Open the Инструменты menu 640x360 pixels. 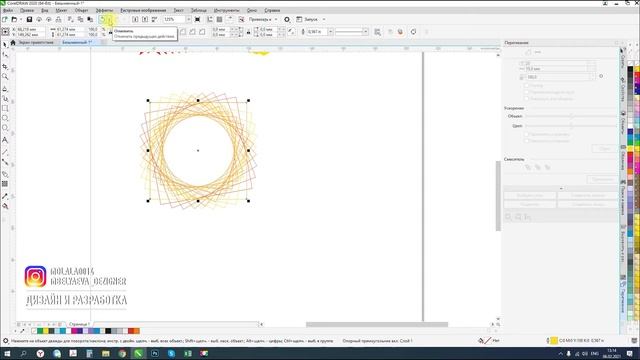(227, 10)
